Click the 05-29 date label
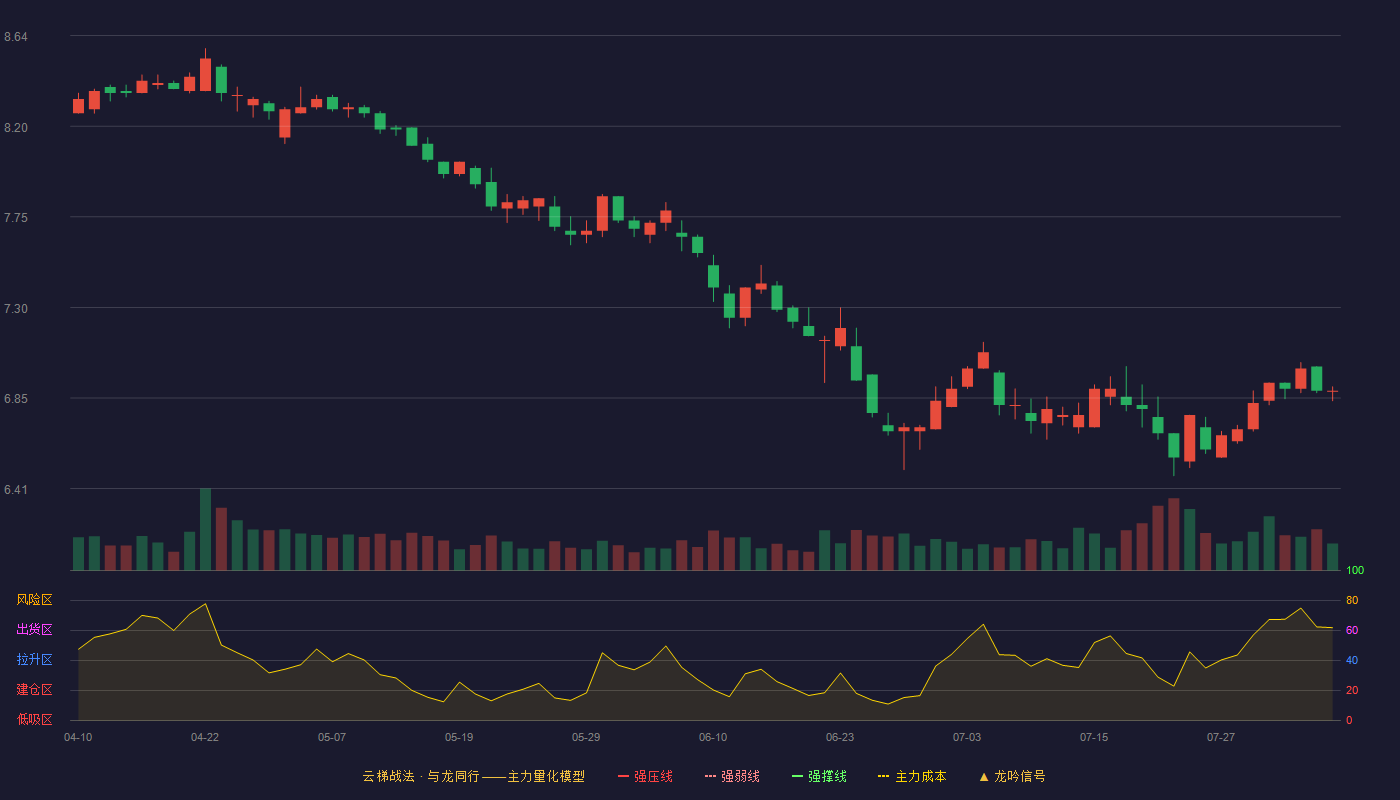This screenshot has width=1400, height=800. point(586,737)
